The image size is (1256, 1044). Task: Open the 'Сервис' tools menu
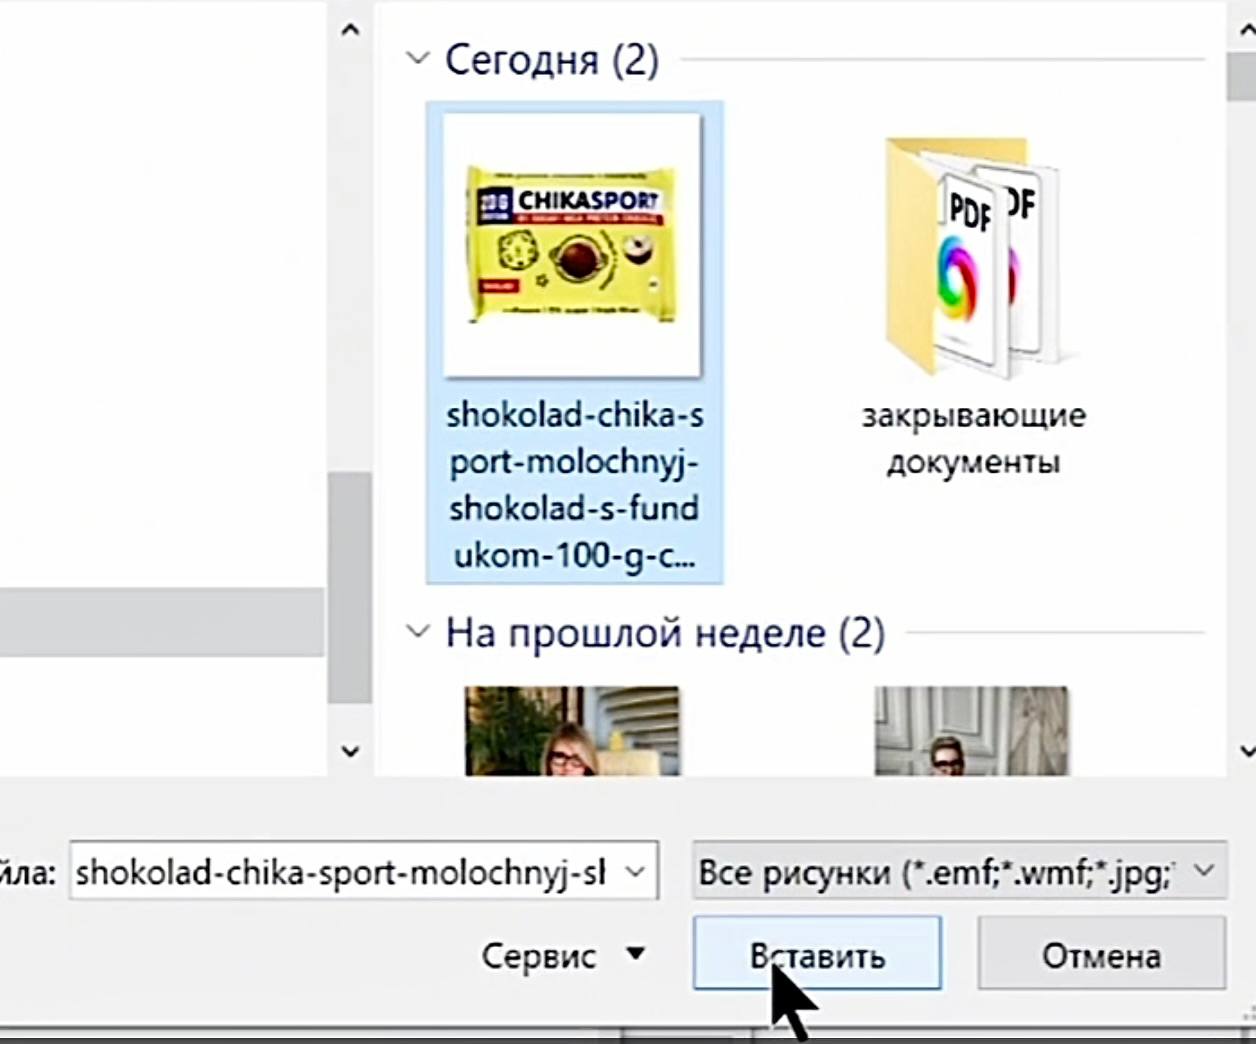click(x=563, y=956)
